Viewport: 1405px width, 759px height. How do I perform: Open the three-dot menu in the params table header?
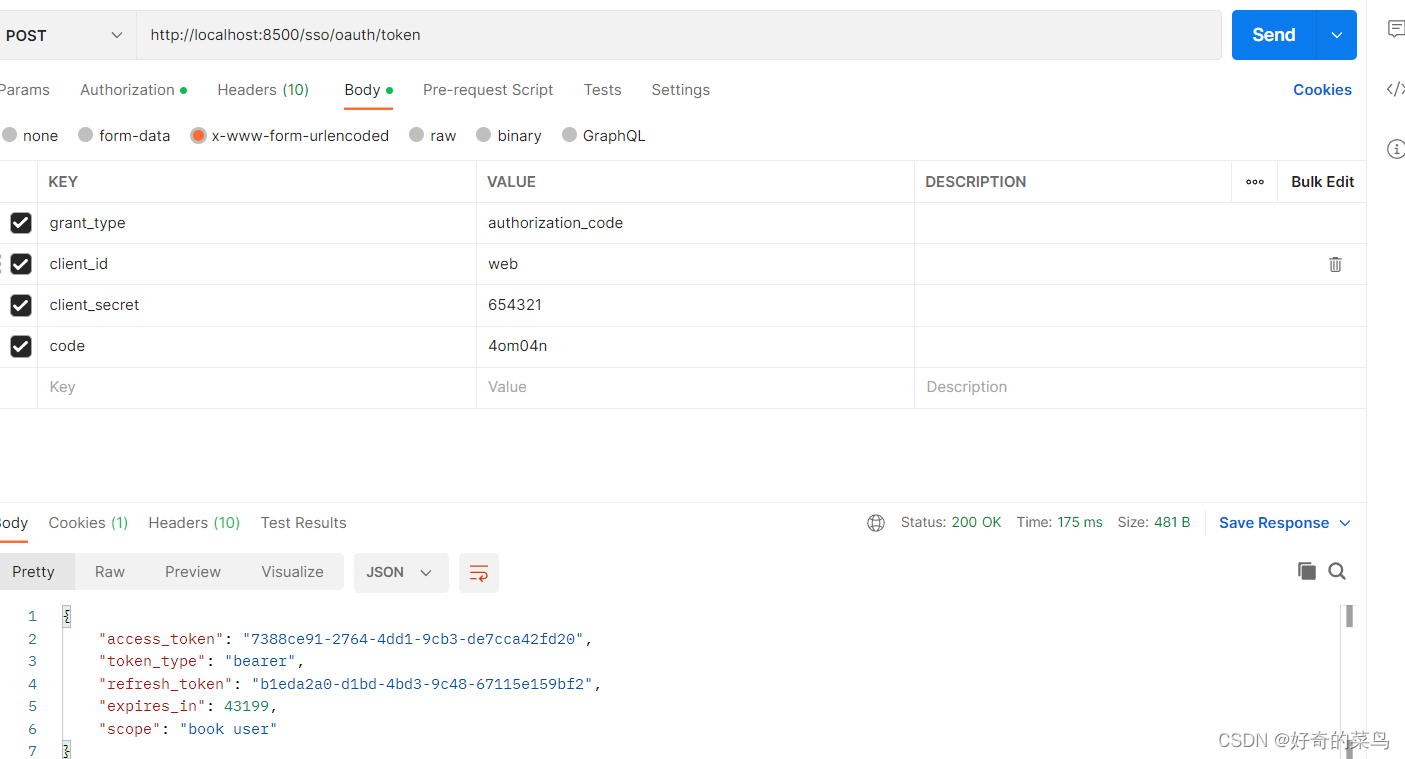tap(1255, 181)
